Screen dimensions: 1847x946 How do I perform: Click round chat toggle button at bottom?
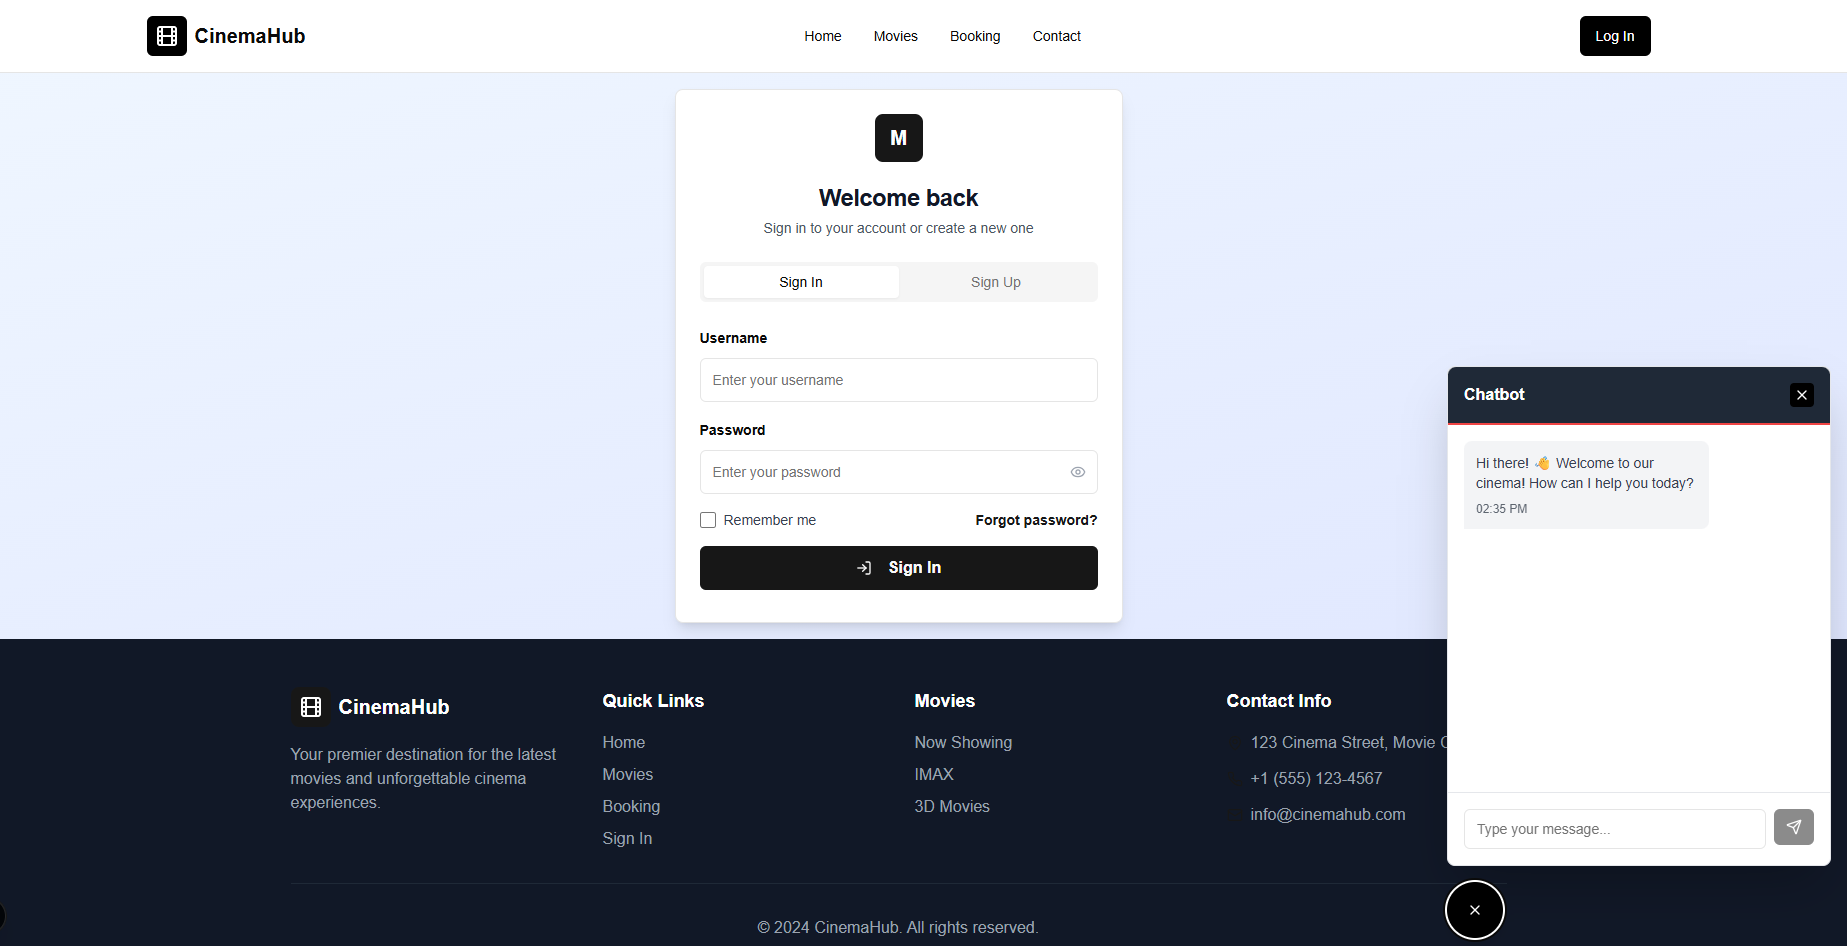coord(1474,910)
